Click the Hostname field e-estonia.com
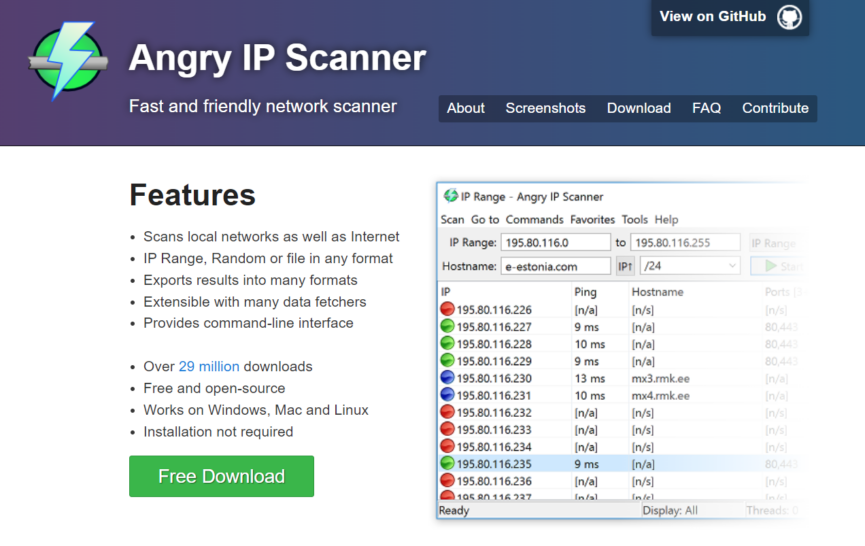Screen dimensions: 865x546 coord(556,266)
